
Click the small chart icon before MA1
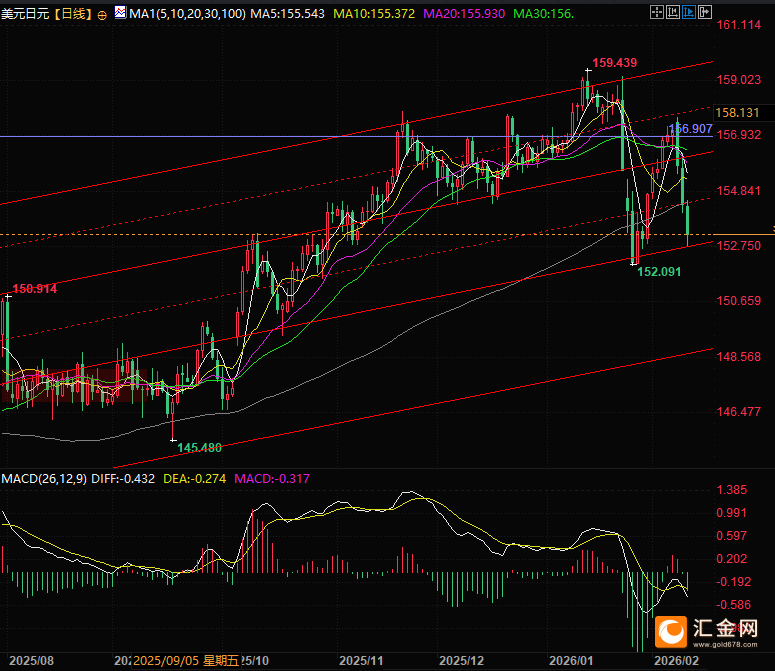(x=121, y=15)
